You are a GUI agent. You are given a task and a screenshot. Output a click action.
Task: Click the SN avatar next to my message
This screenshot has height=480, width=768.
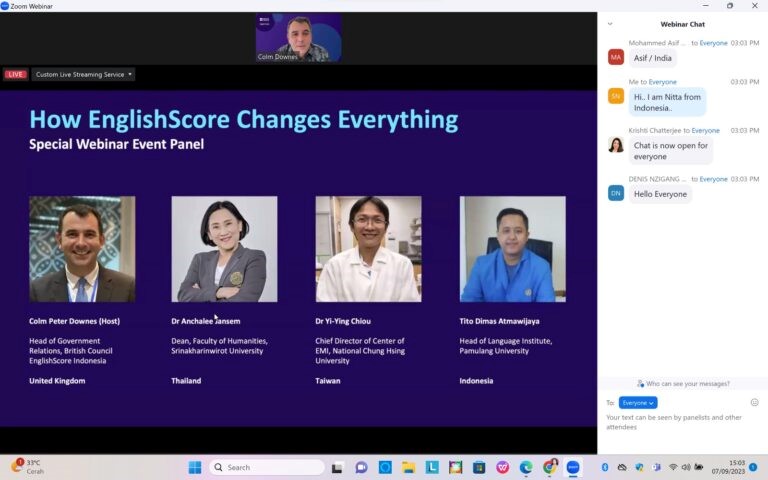click(x=616, y=96)
